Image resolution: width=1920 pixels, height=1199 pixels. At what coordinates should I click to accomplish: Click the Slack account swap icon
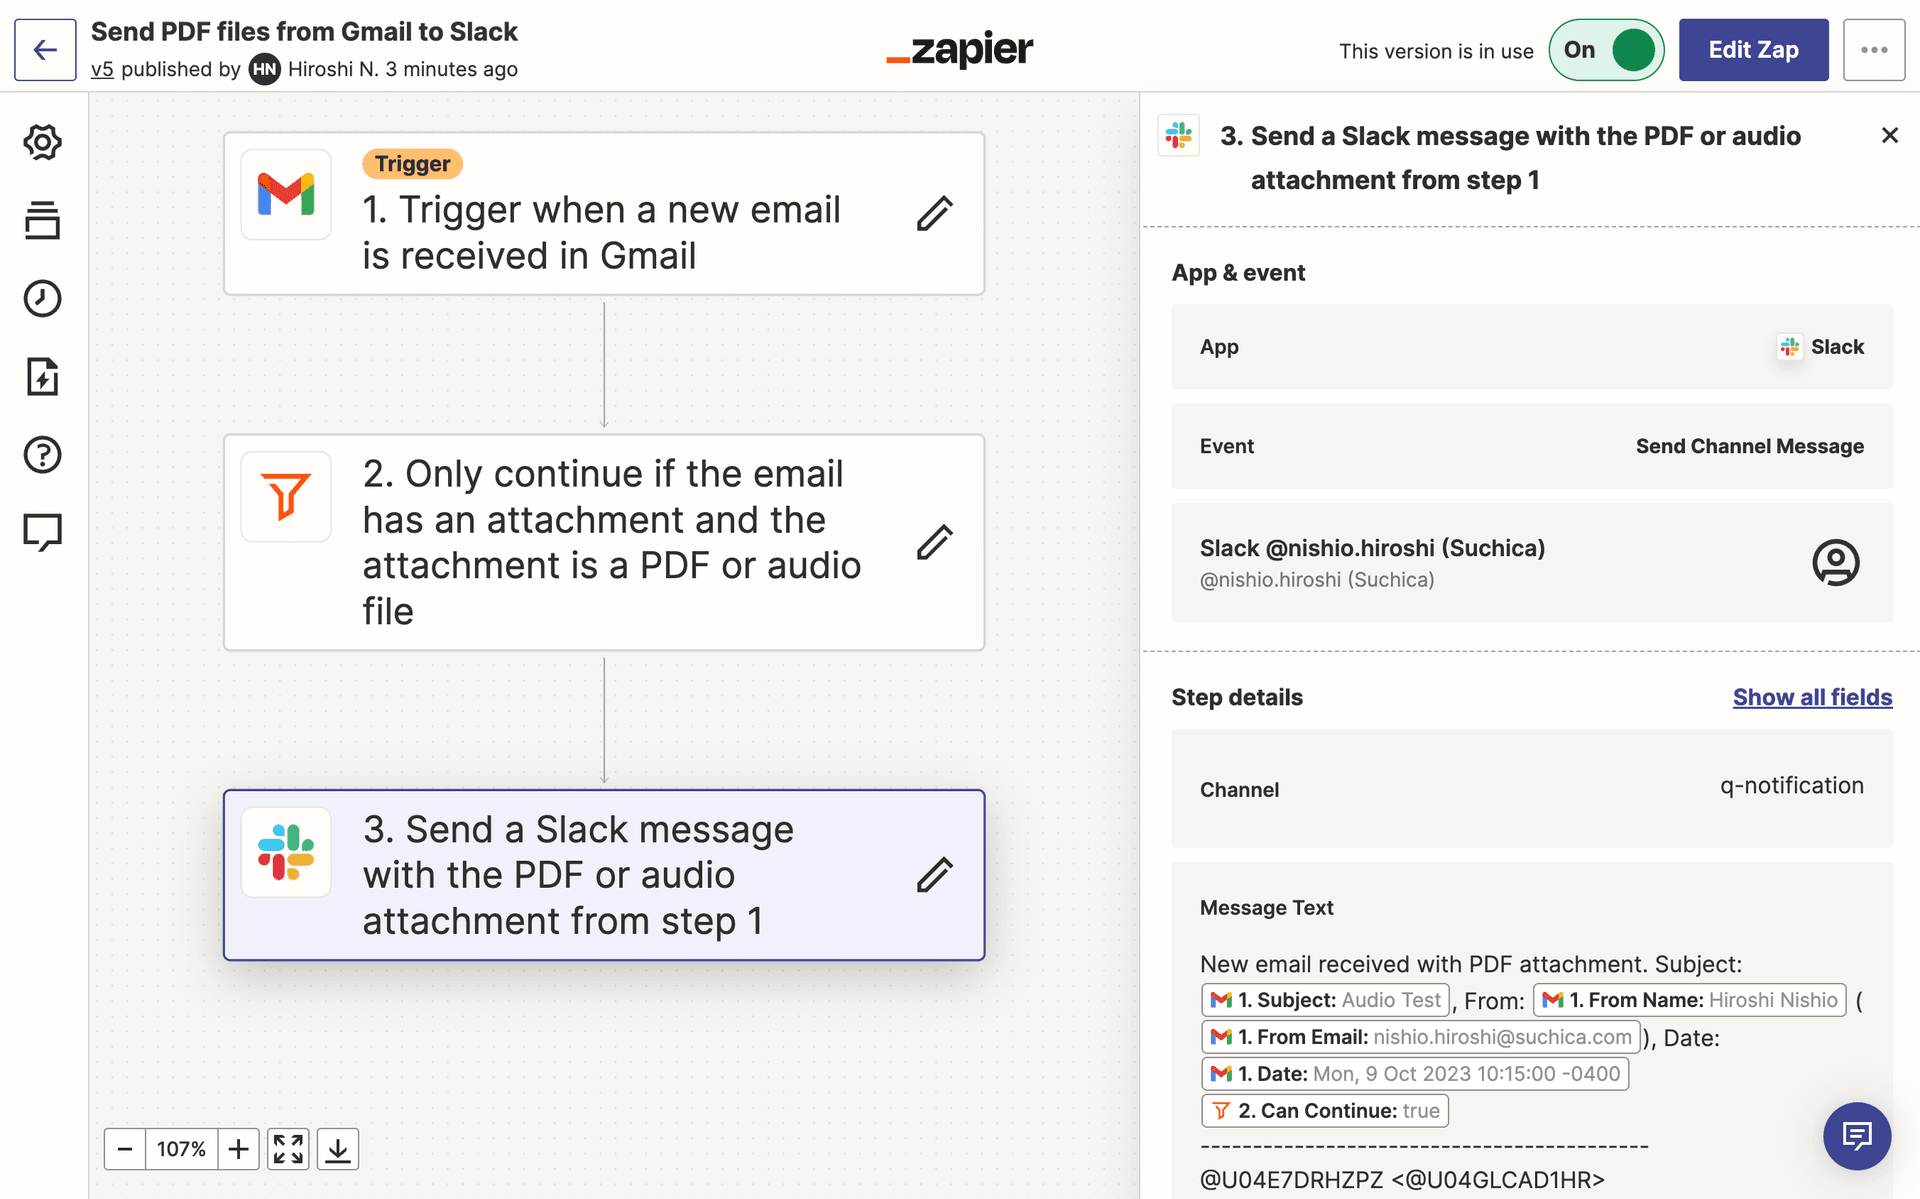[1835, 562]
